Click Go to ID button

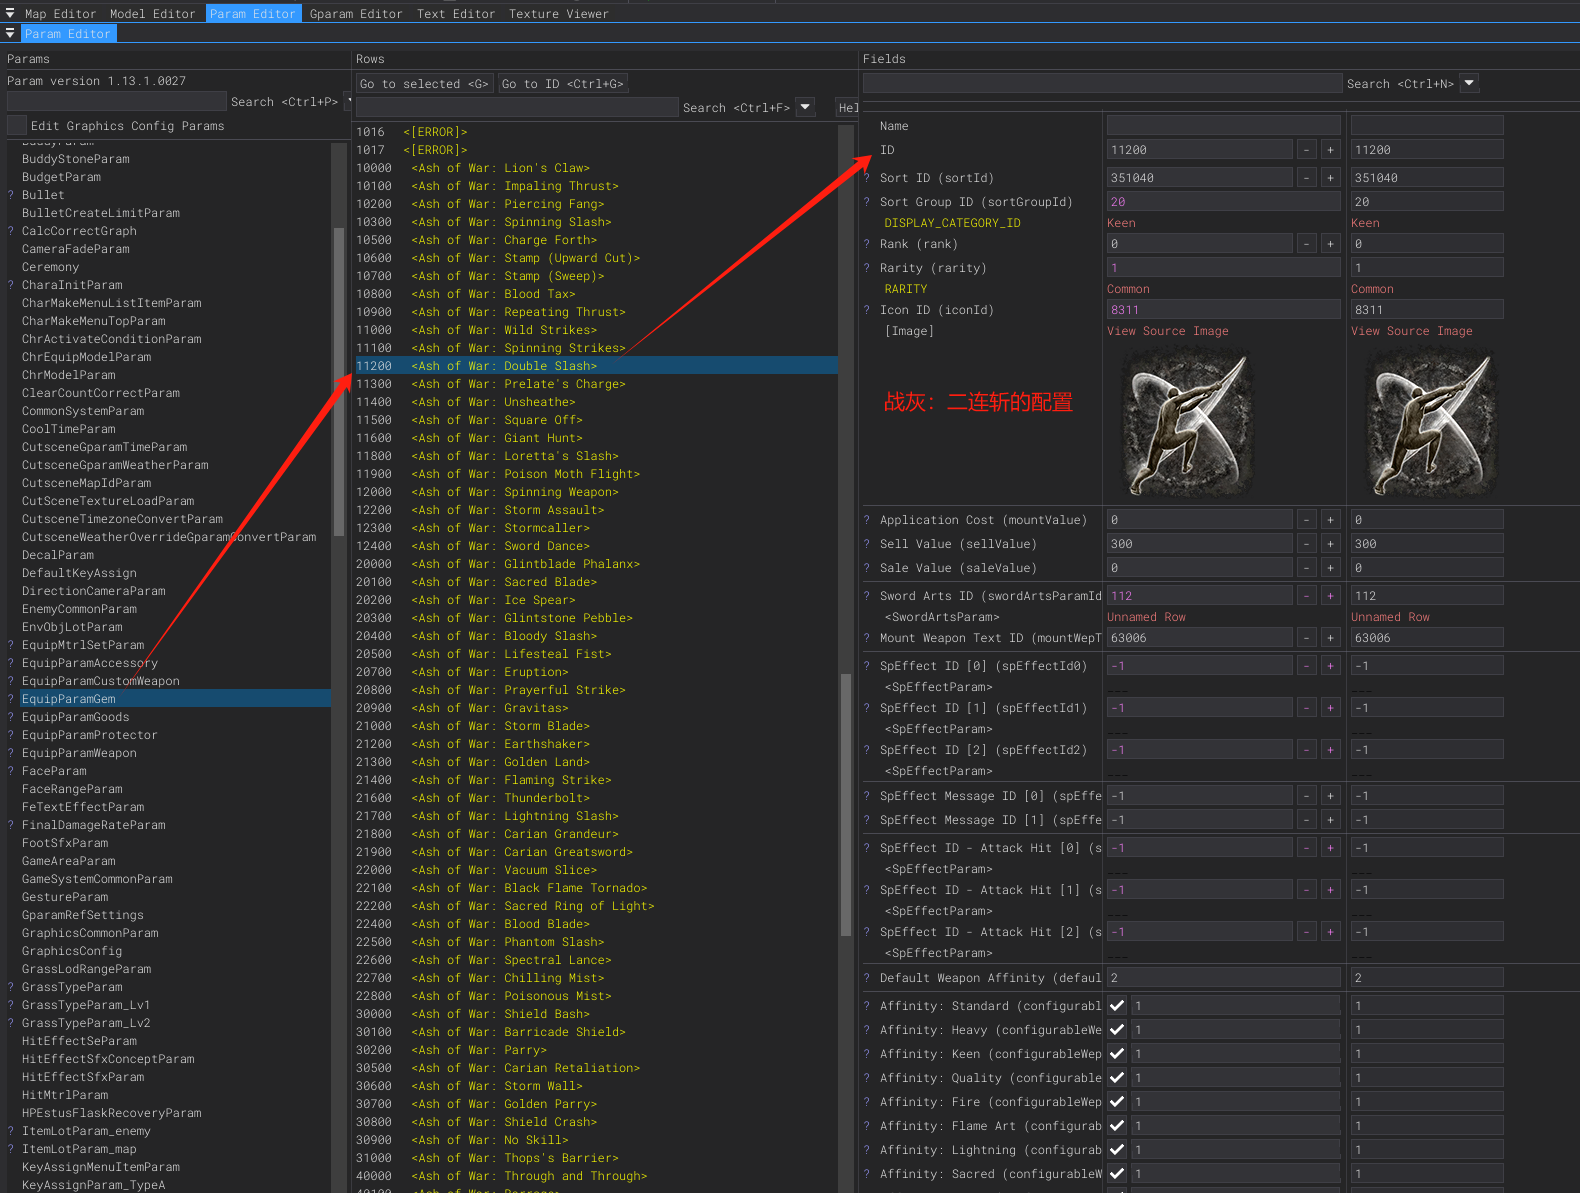[563, 84]
